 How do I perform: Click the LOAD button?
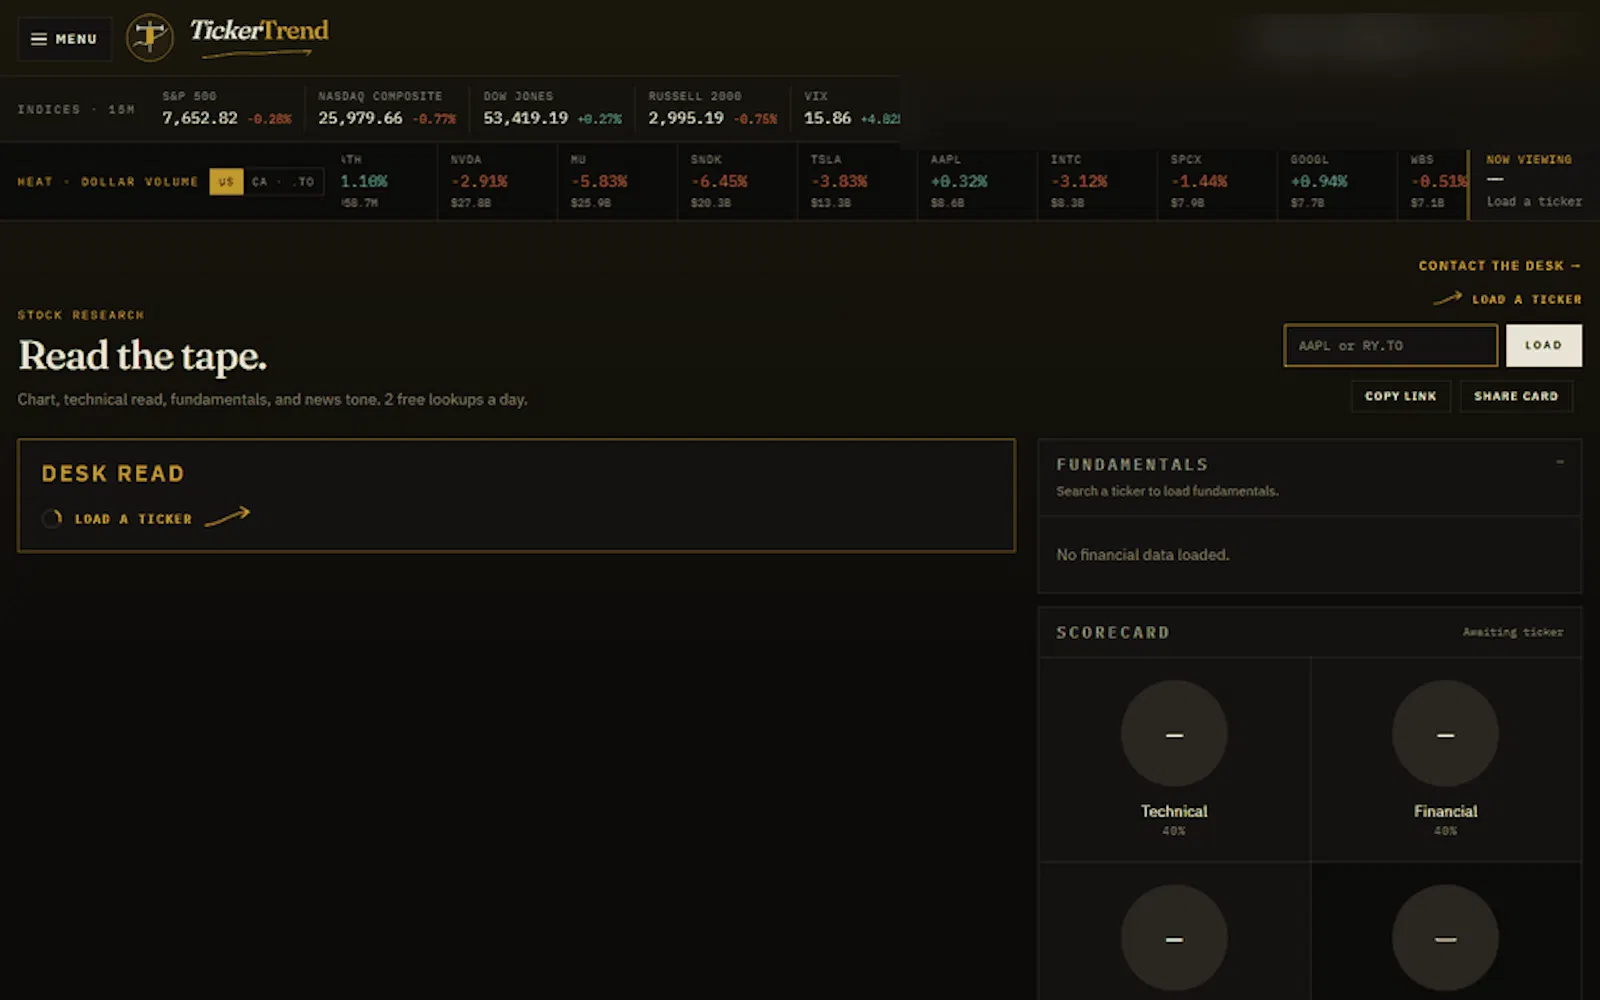pos(1543,345)
